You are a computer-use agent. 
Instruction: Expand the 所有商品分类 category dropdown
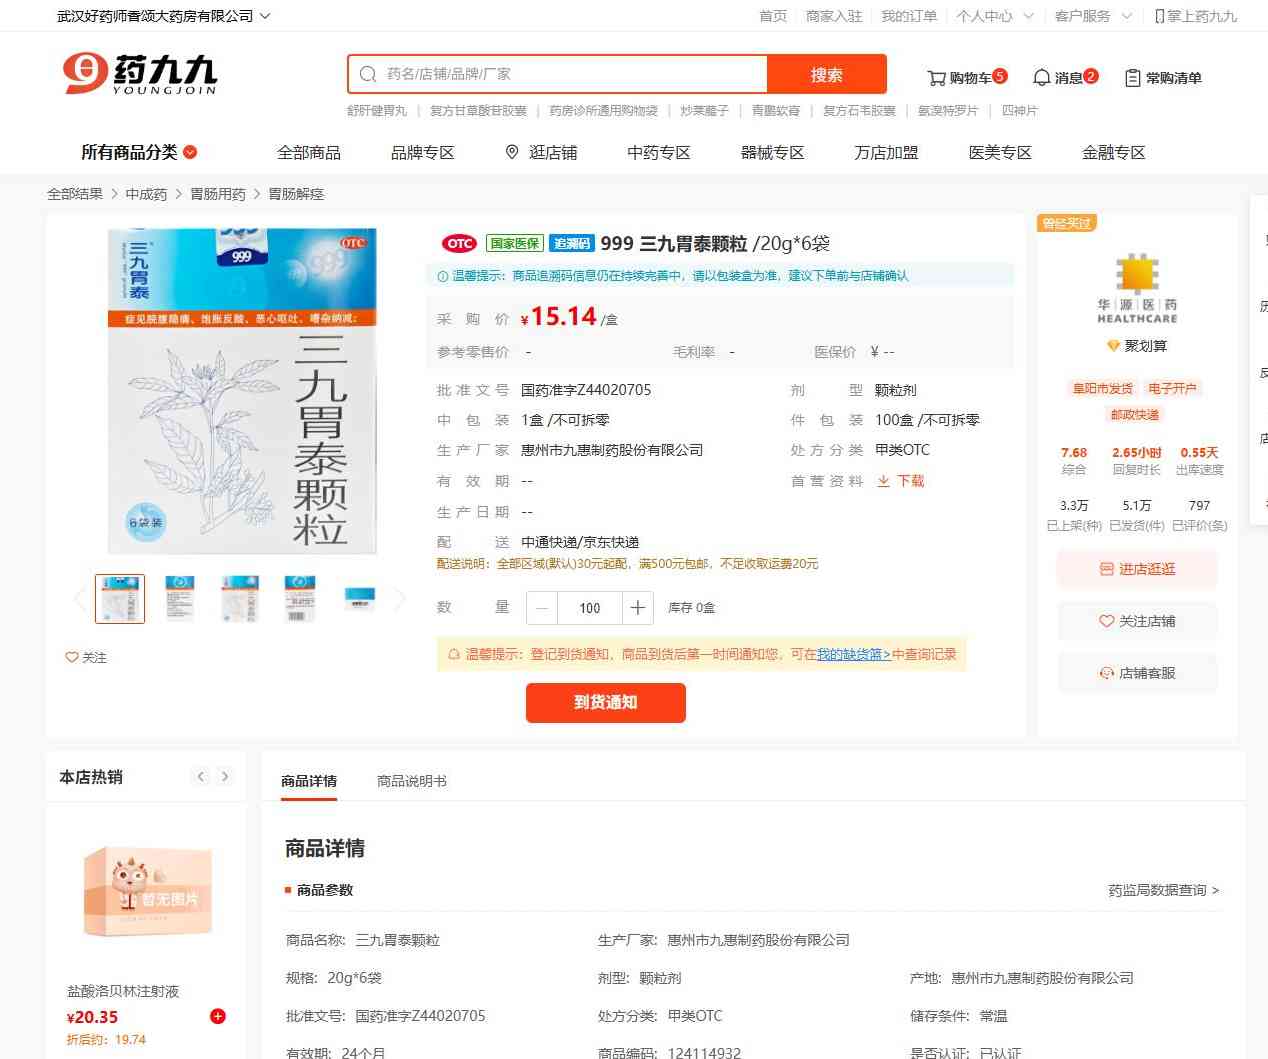139,152
